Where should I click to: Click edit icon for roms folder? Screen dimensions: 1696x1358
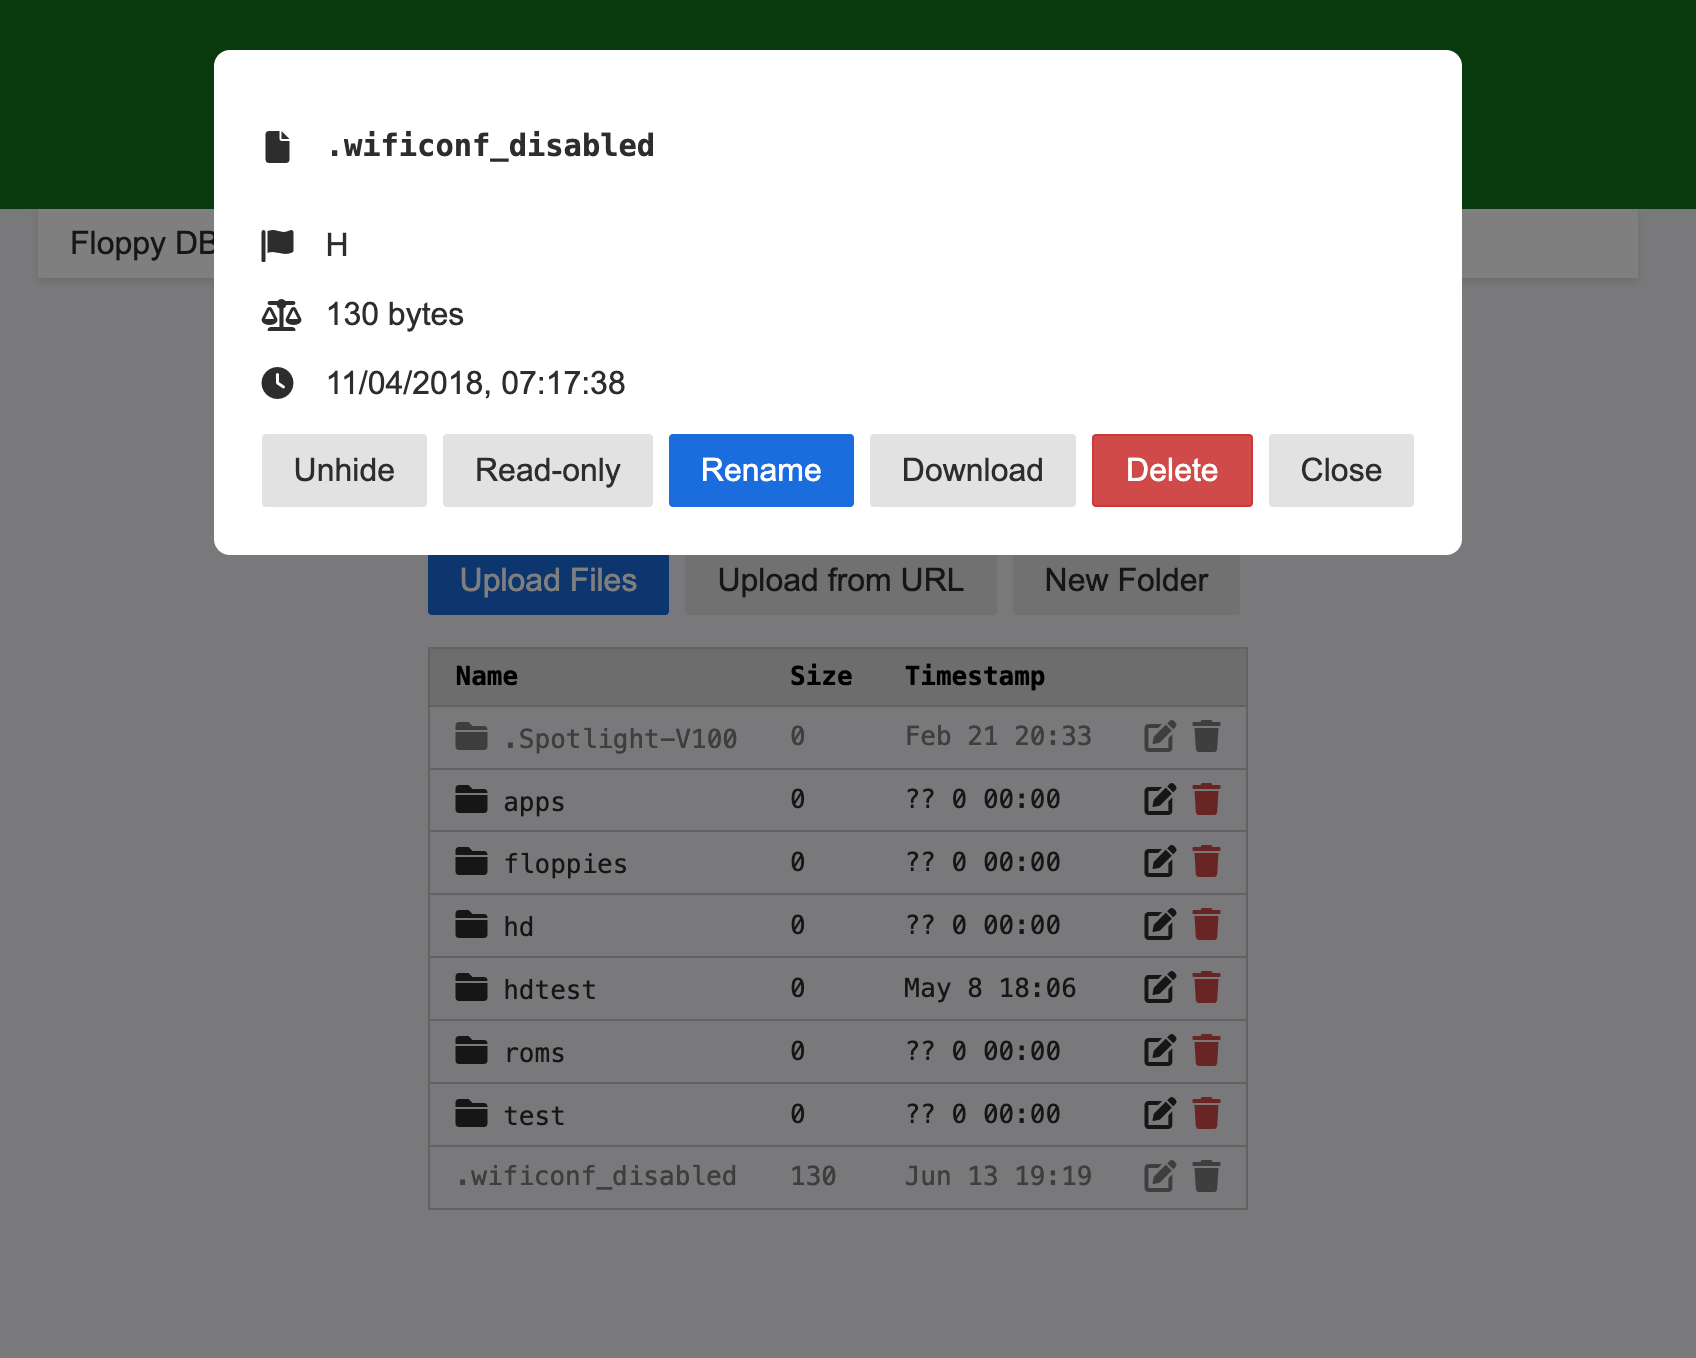1160,1051
